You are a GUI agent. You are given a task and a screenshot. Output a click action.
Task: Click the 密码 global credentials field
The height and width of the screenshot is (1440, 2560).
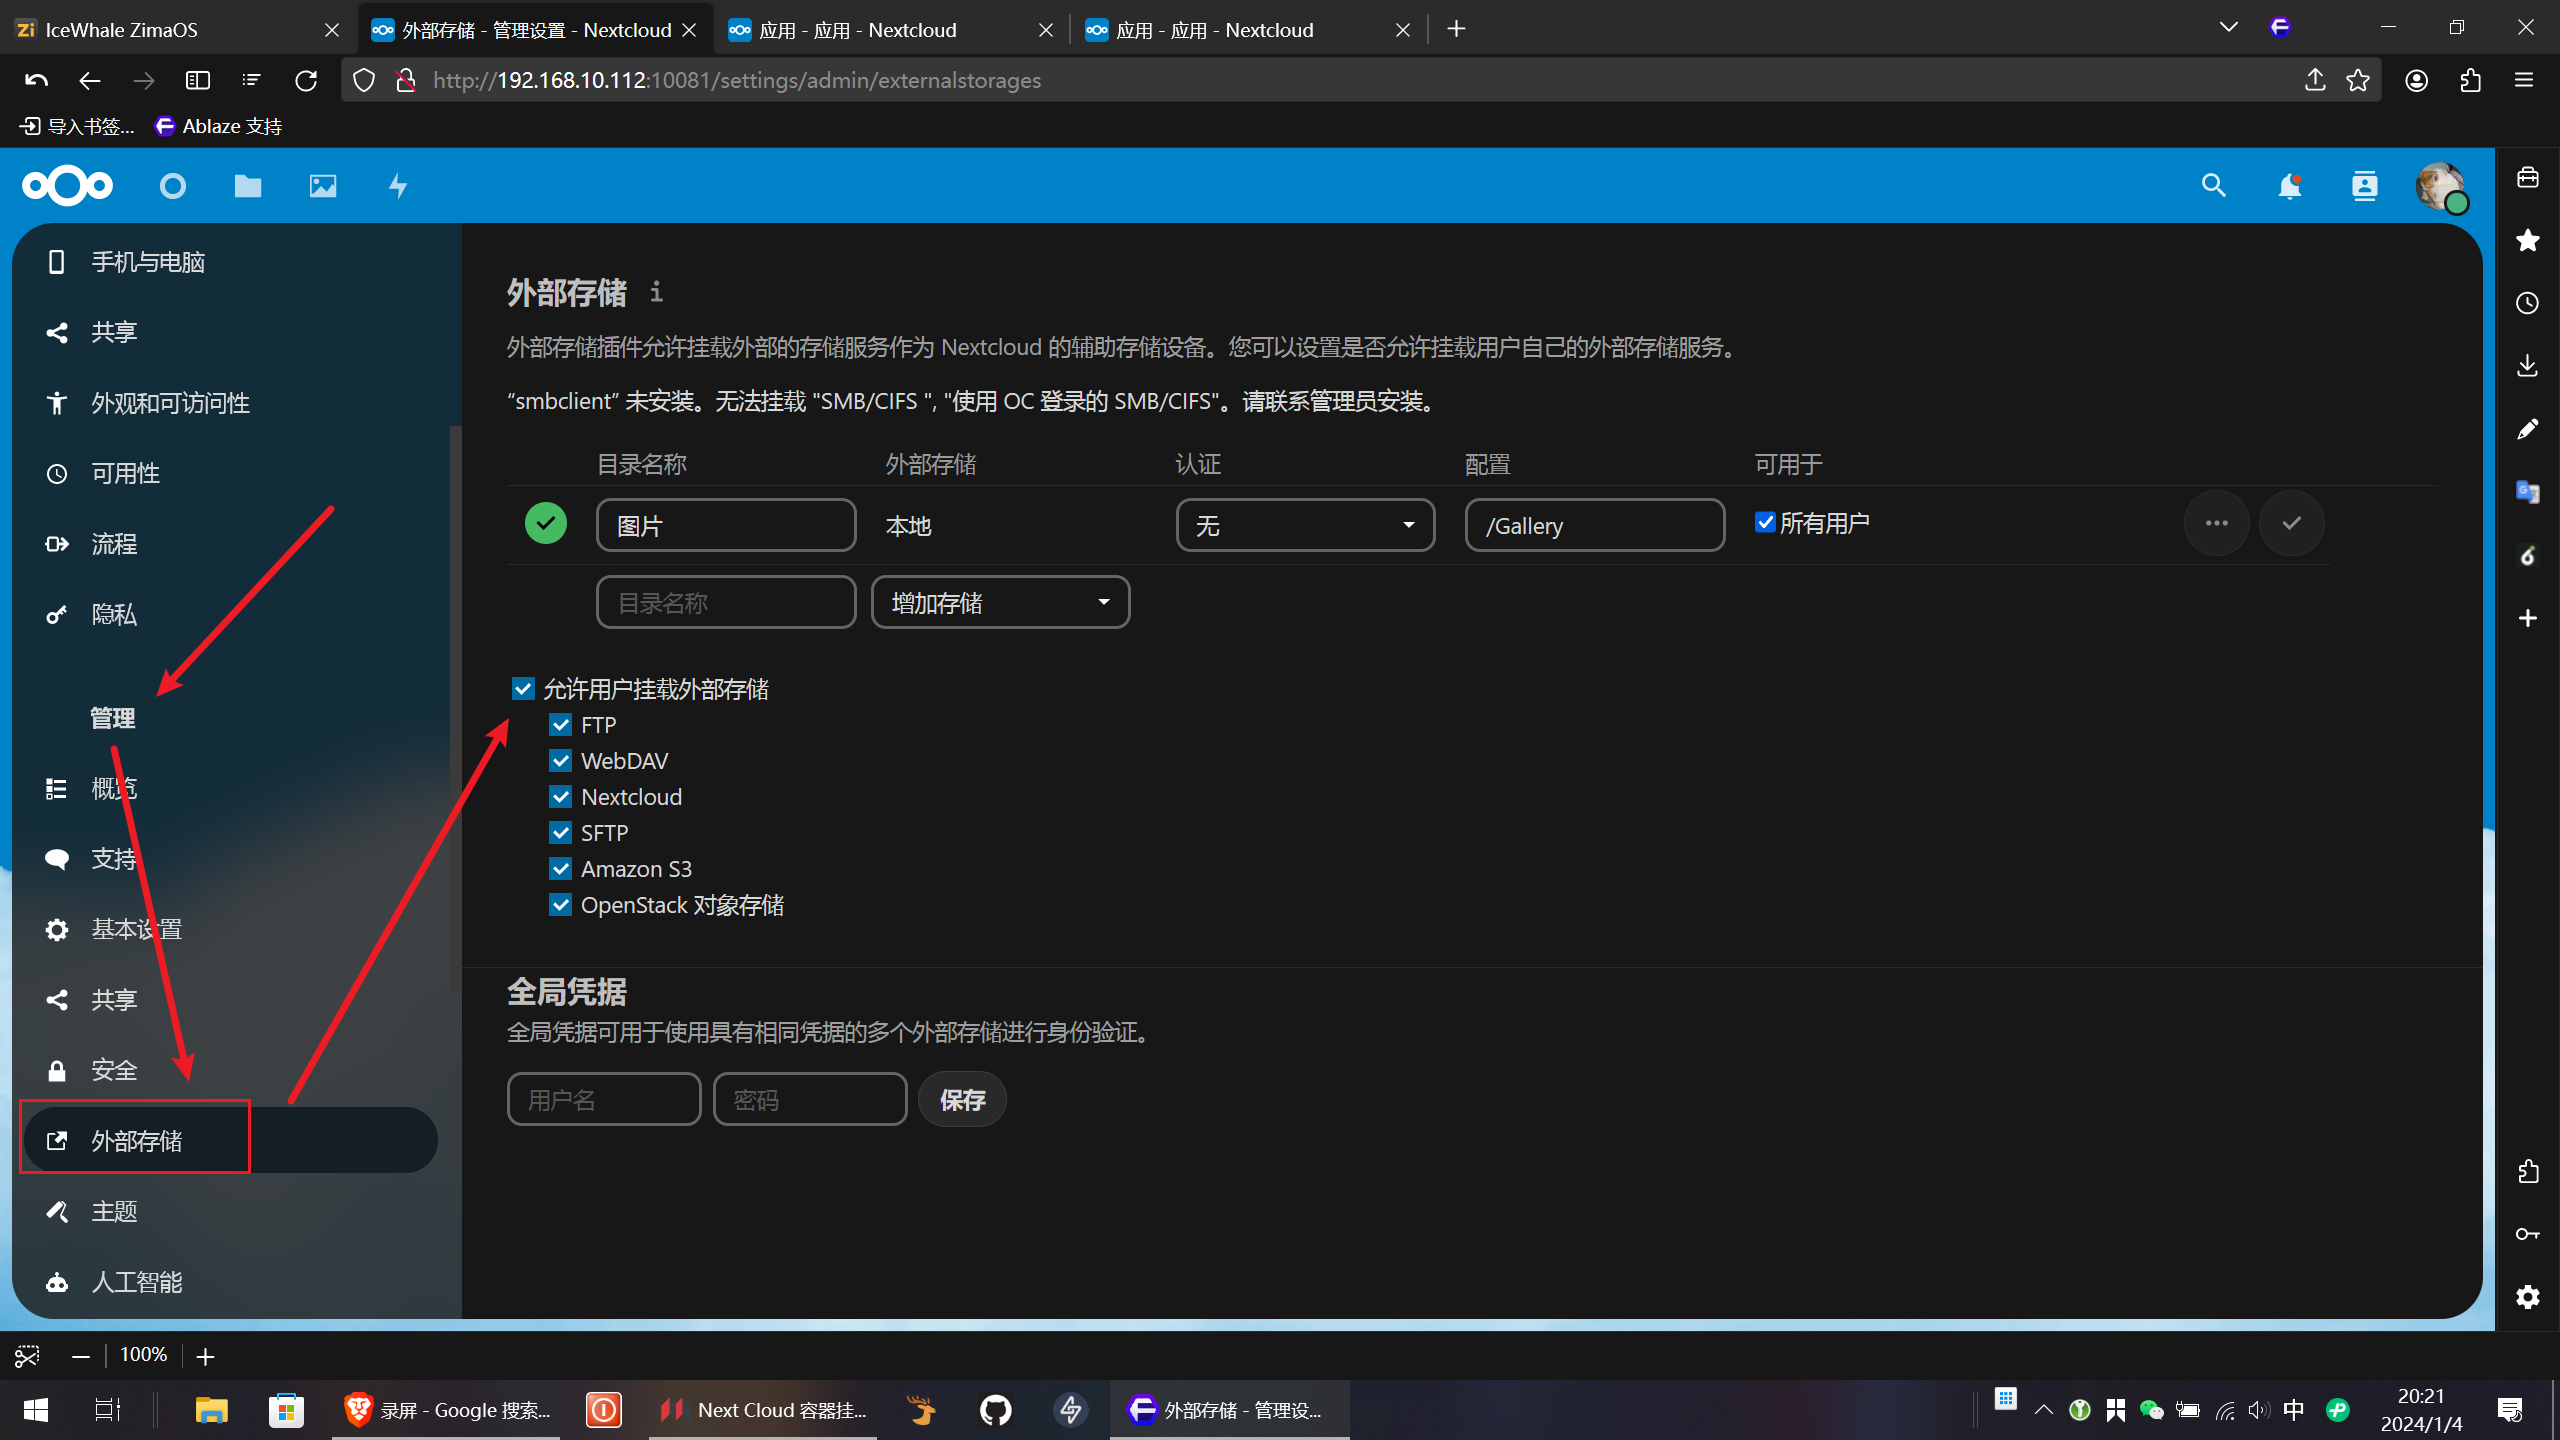[810, 1100]
